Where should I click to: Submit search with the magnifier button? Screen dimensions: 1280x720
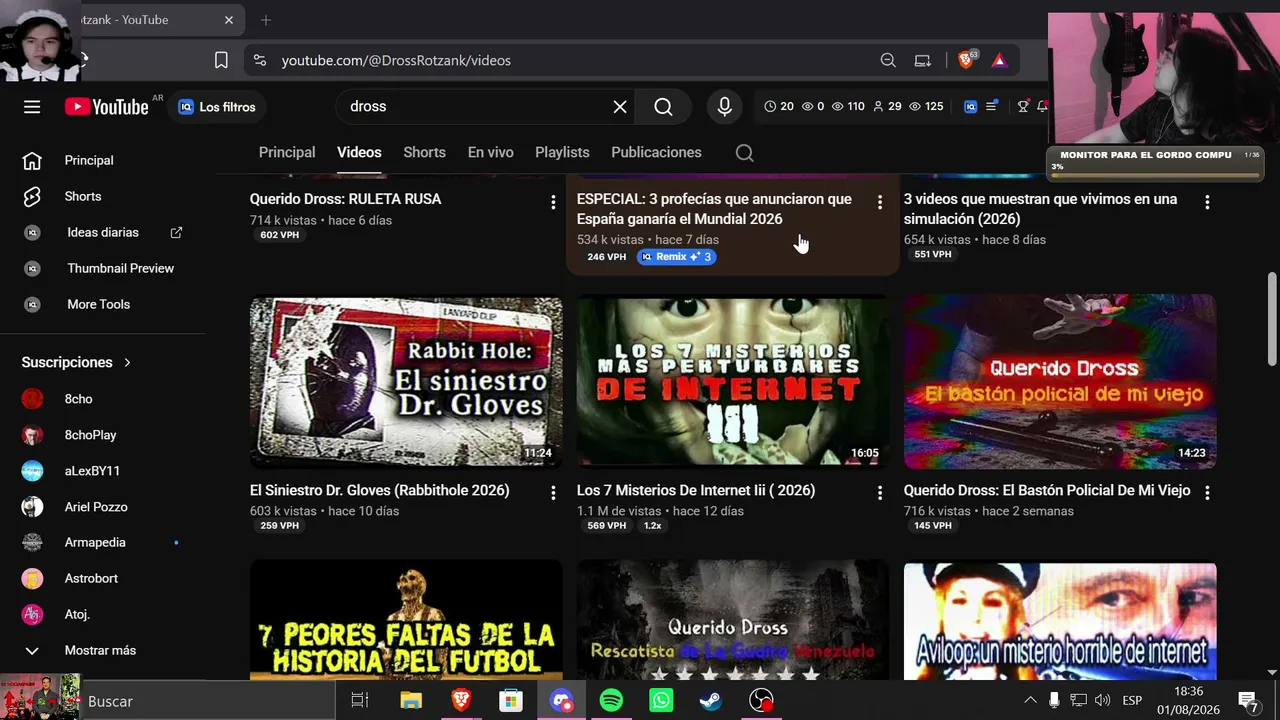(x=663, y=107)
